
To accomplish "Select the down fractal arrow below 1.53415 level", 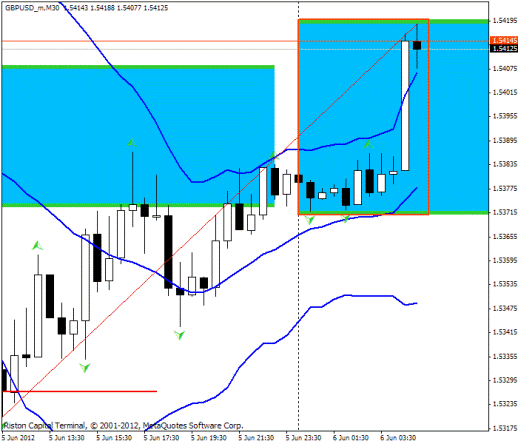I will click(x=179, y=335).
